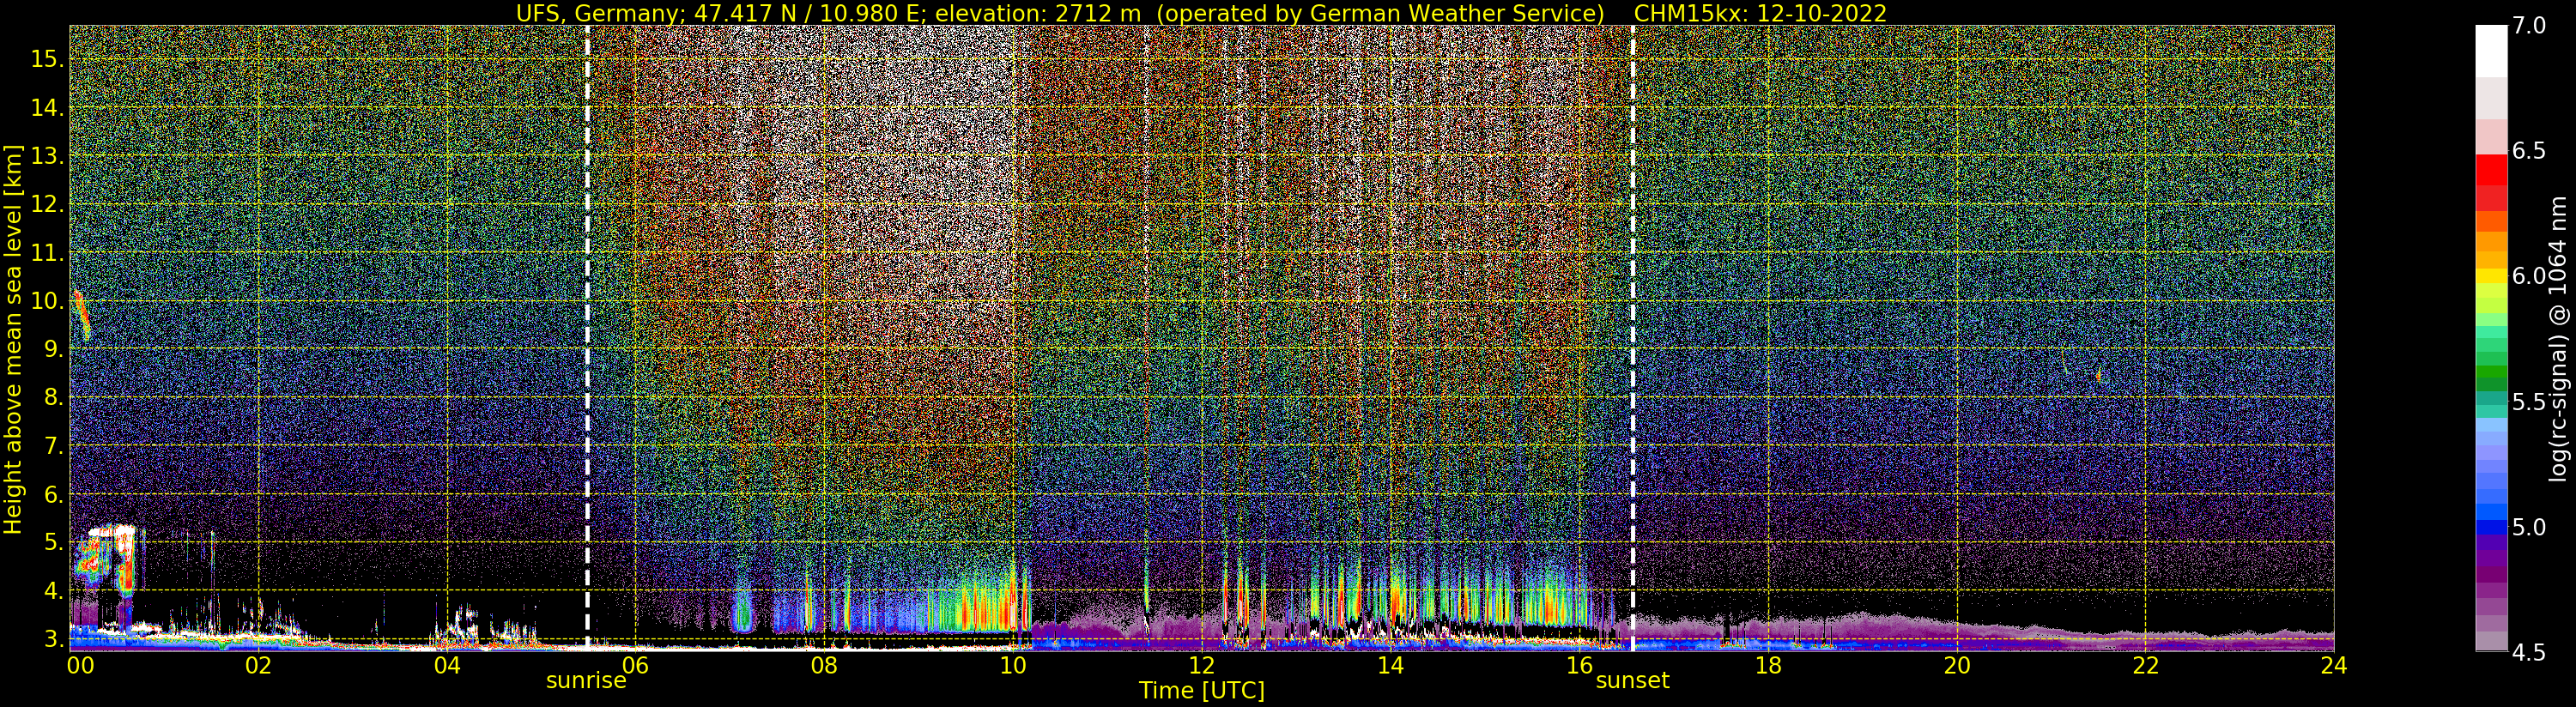The image size is (2576, 707).
Task: Click the 6. tick on the height axis
Action: [52, 494]
